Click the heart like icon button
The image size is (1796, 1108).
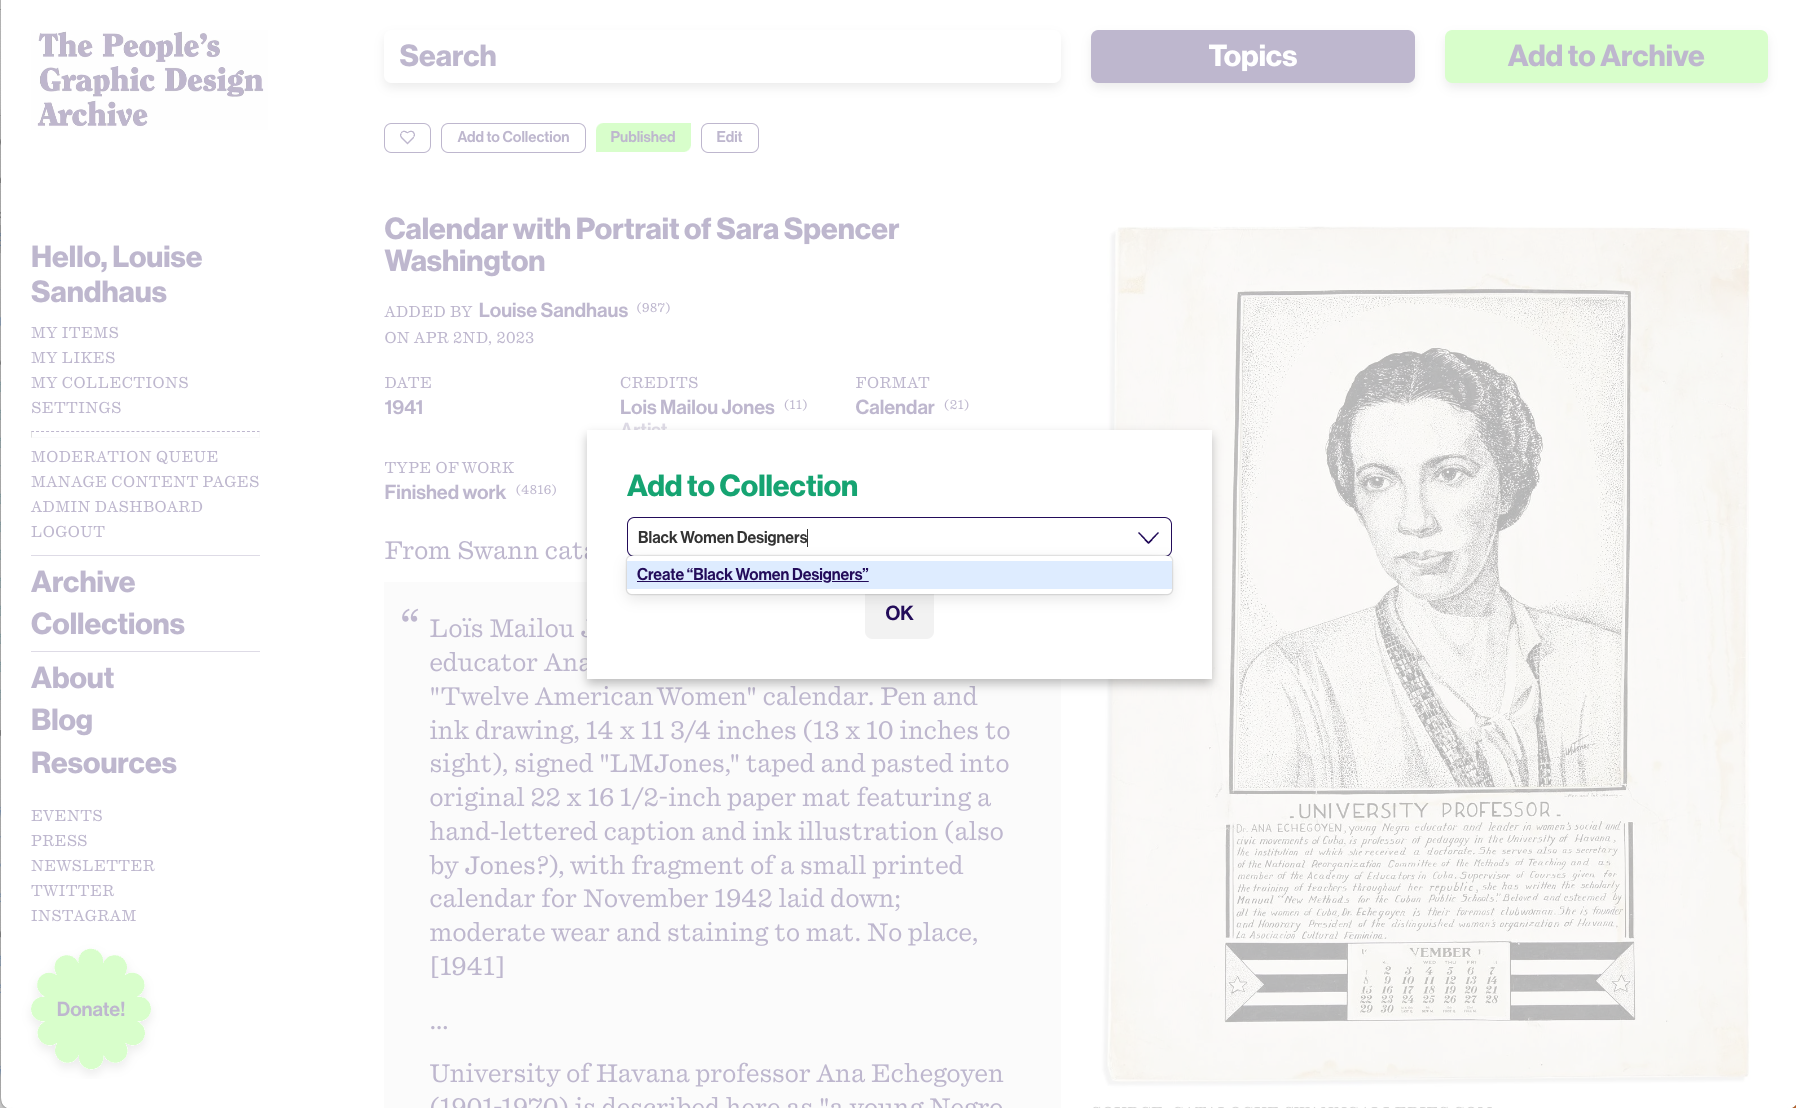(407, 138)
